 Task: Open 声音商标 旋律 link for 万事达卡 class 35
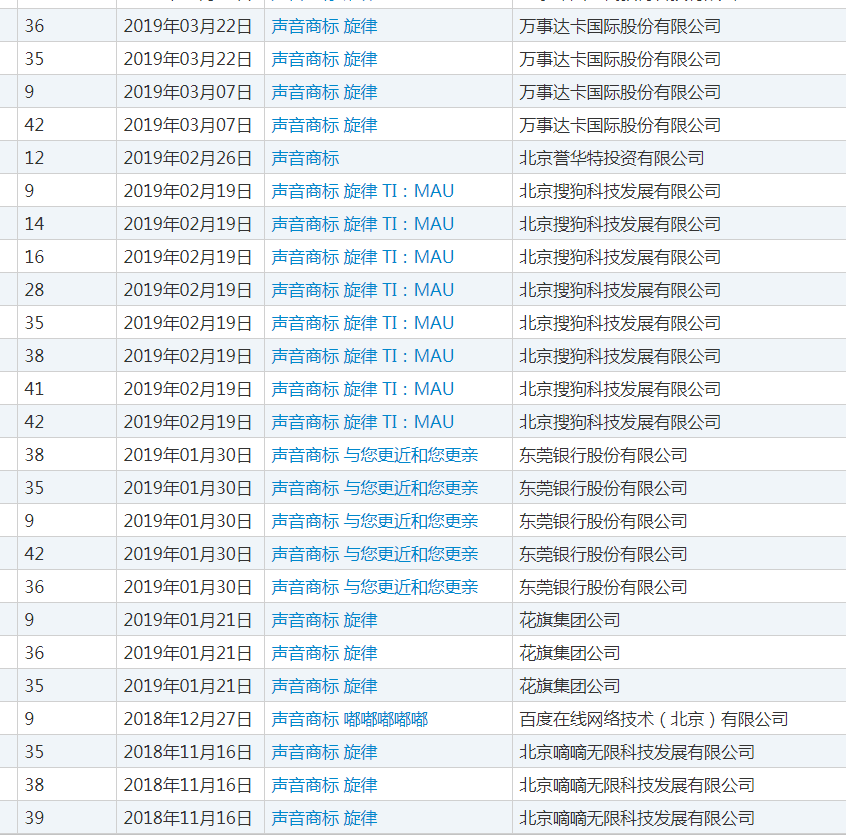(x=324, y=59)
